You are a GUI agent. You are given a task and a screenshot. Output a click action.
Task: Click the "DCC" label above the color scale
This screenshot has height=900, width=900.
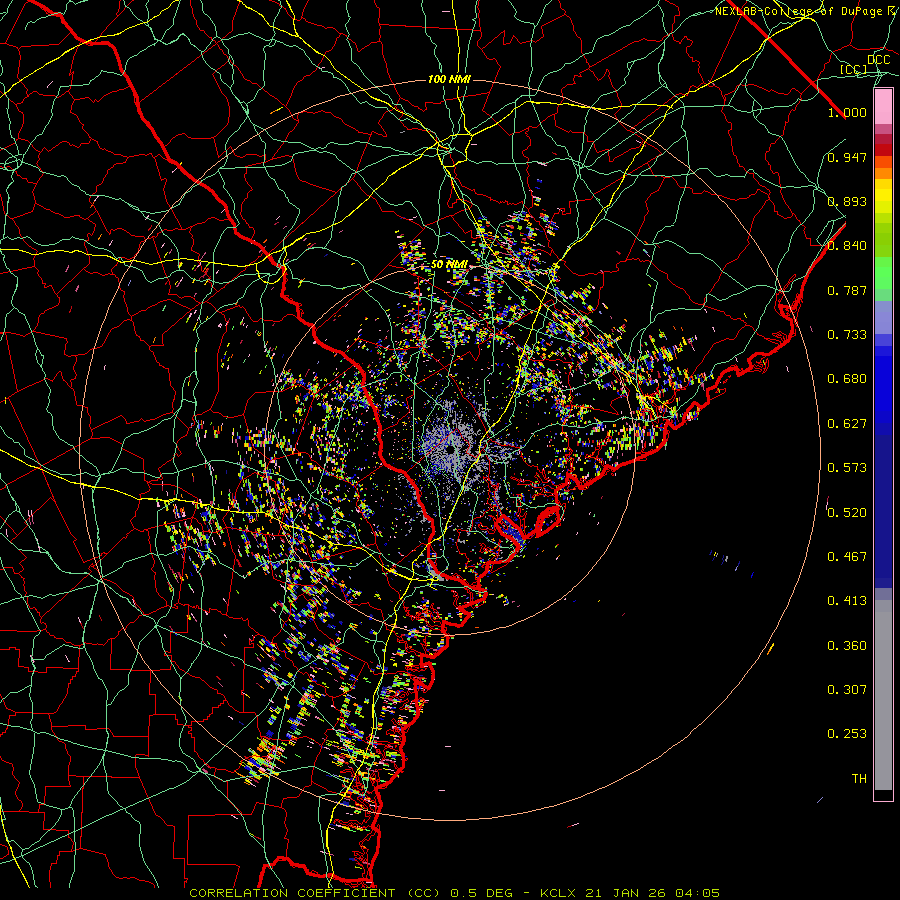coord(878,60)
